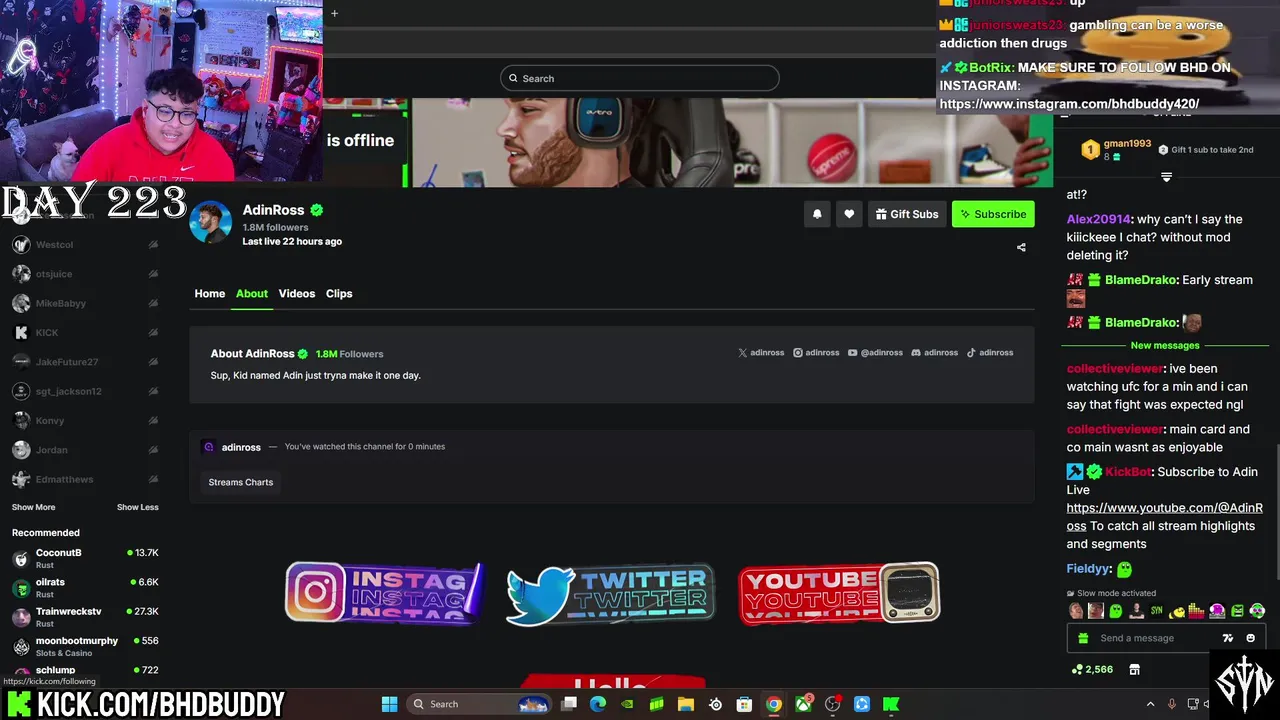Open the 7TV emote menu icon
This screenshot has height=720, width=1280.
(x=1228, y=638)
